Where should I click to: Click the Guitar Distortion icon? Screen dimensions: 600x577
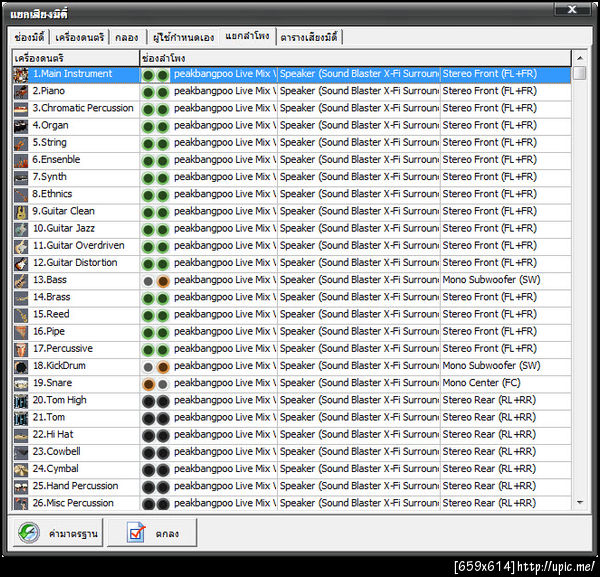pyautogui.click(x=21, y=264)
